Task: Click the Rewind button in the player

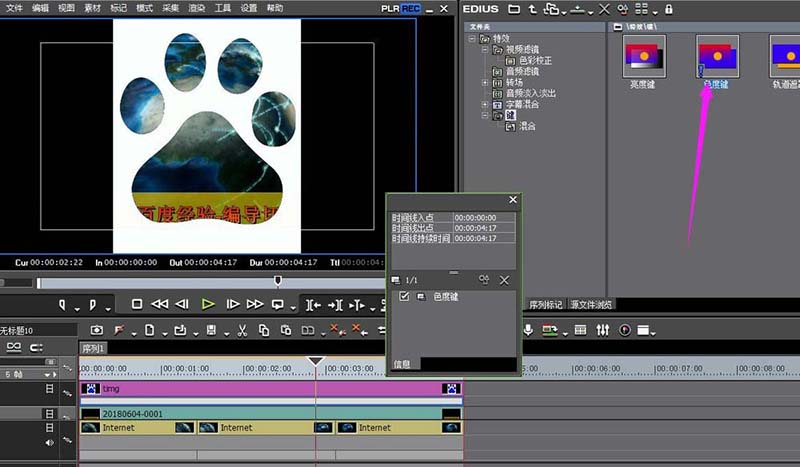Action: [x=160, y=304]
